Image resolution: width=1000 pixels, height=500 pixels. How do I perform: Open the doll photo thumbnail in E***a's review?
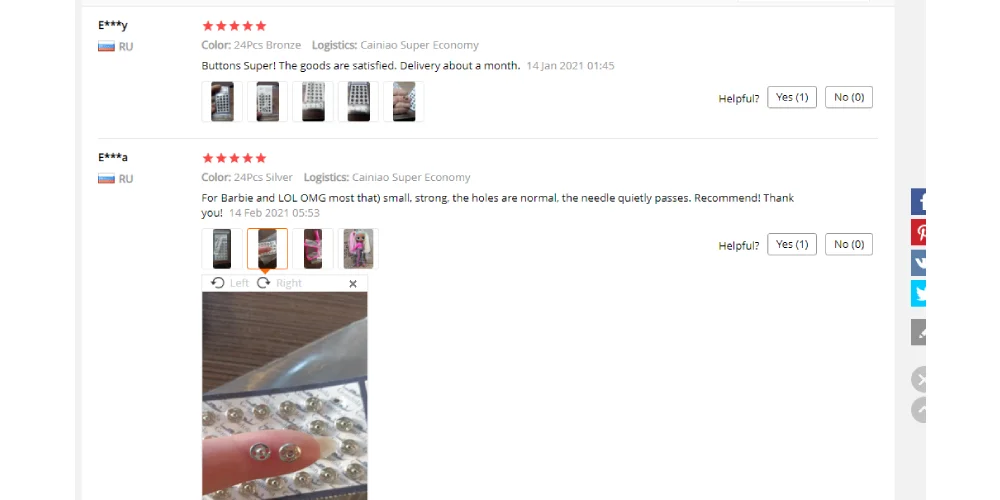click(358, 249)
